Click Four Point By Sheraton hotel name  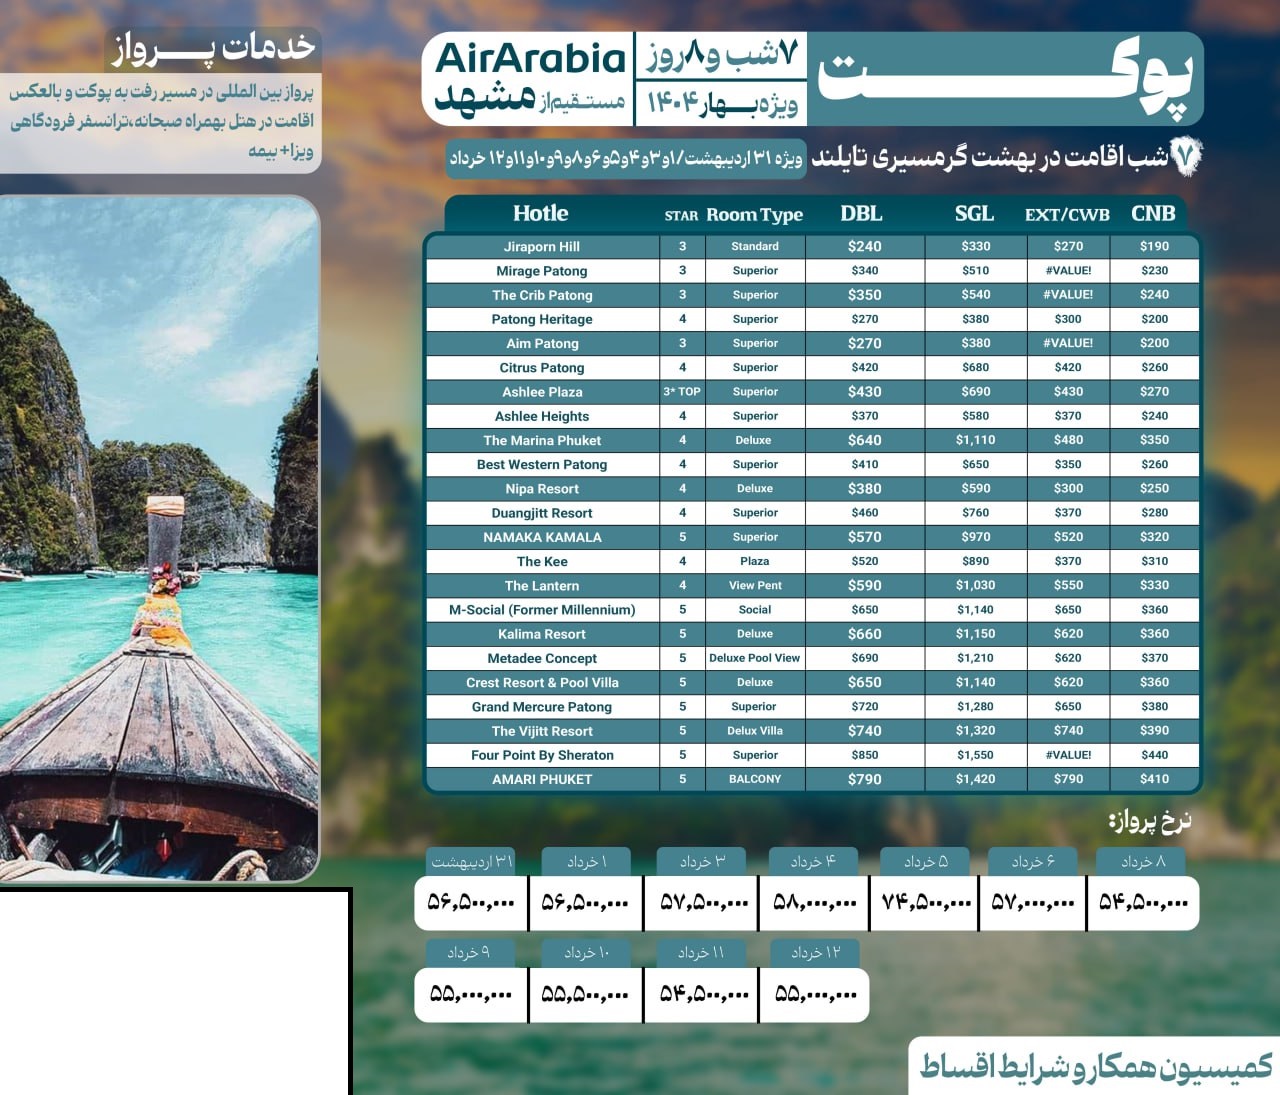point(542,755)
